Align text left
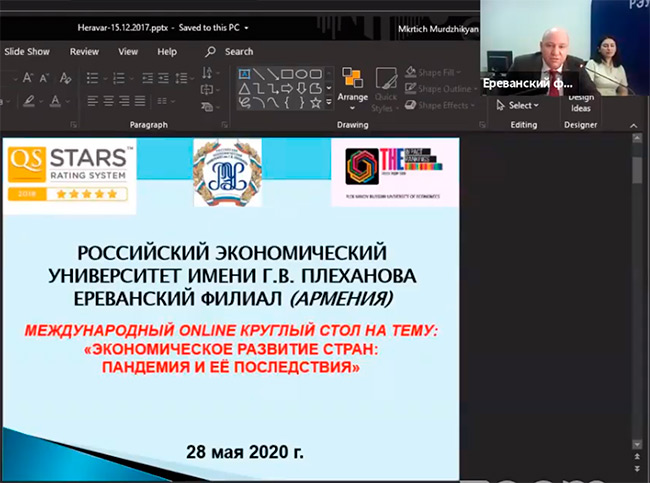The image size is (650, 483). coord(92,101)
